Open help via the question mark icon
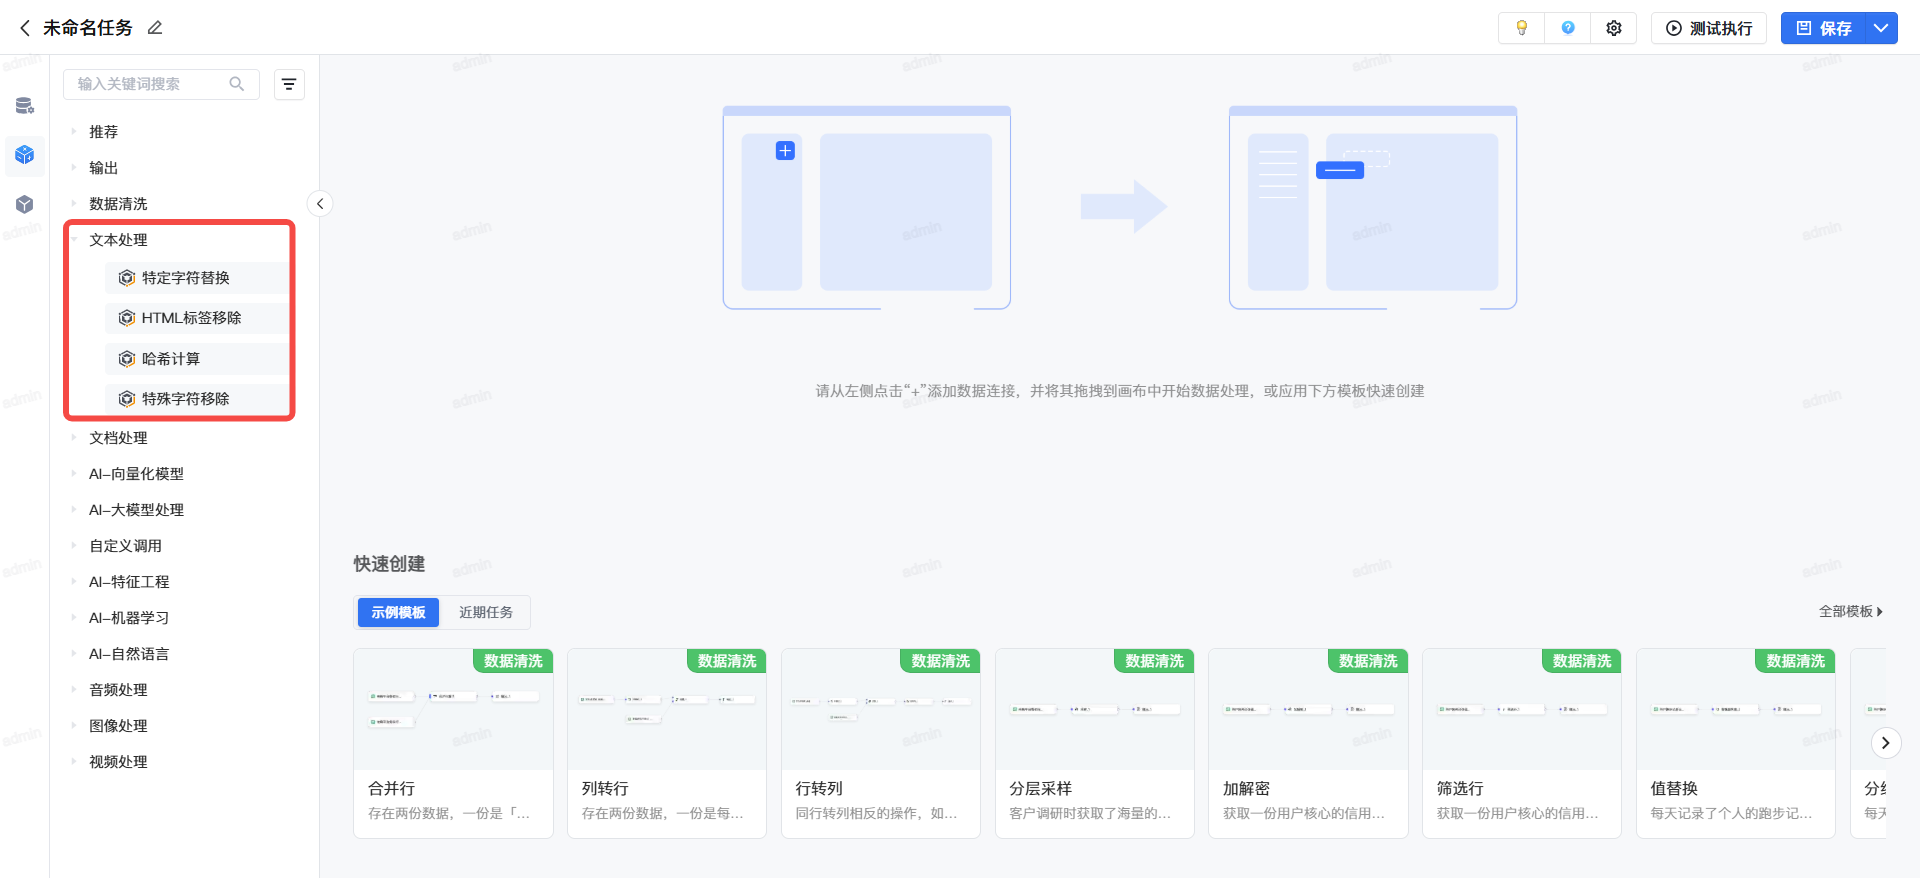The image size is (1920, 878). click(x=1568, y=28)
